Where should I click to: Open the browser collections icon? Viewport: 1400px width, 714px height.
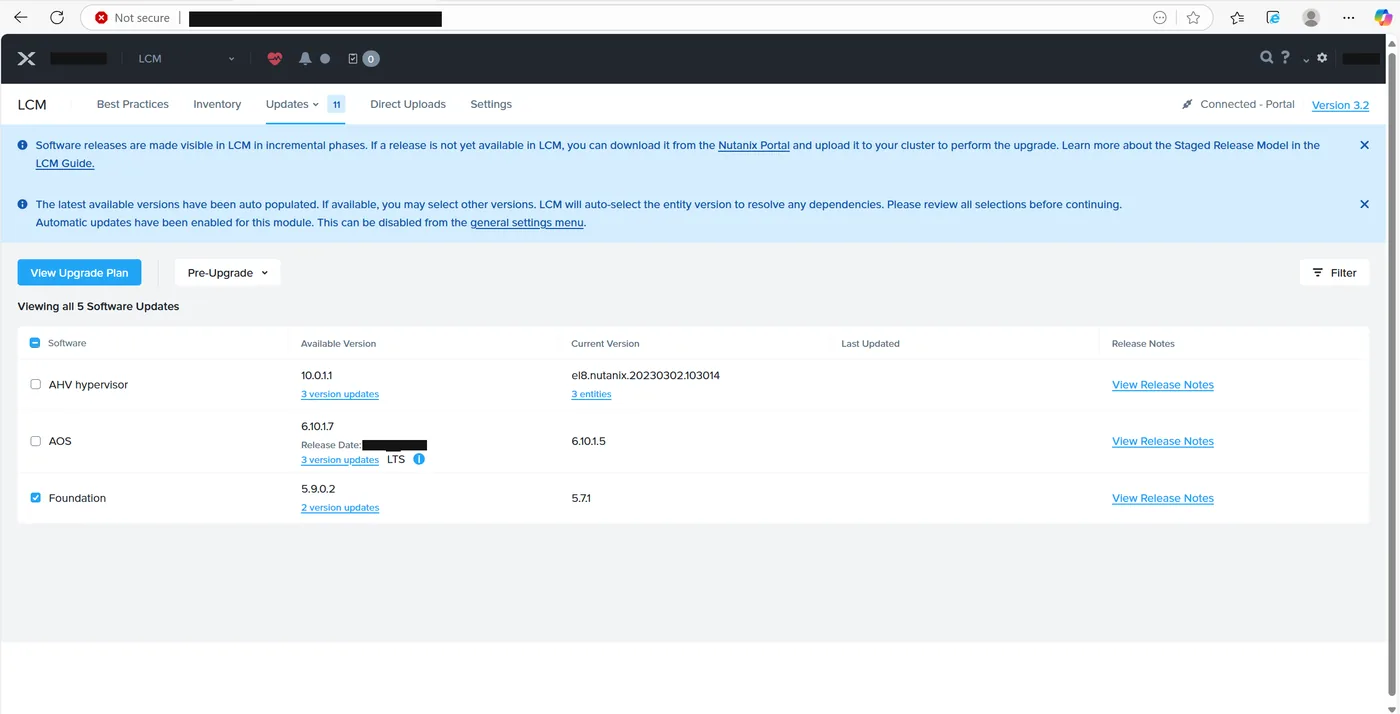(1273, 17)
